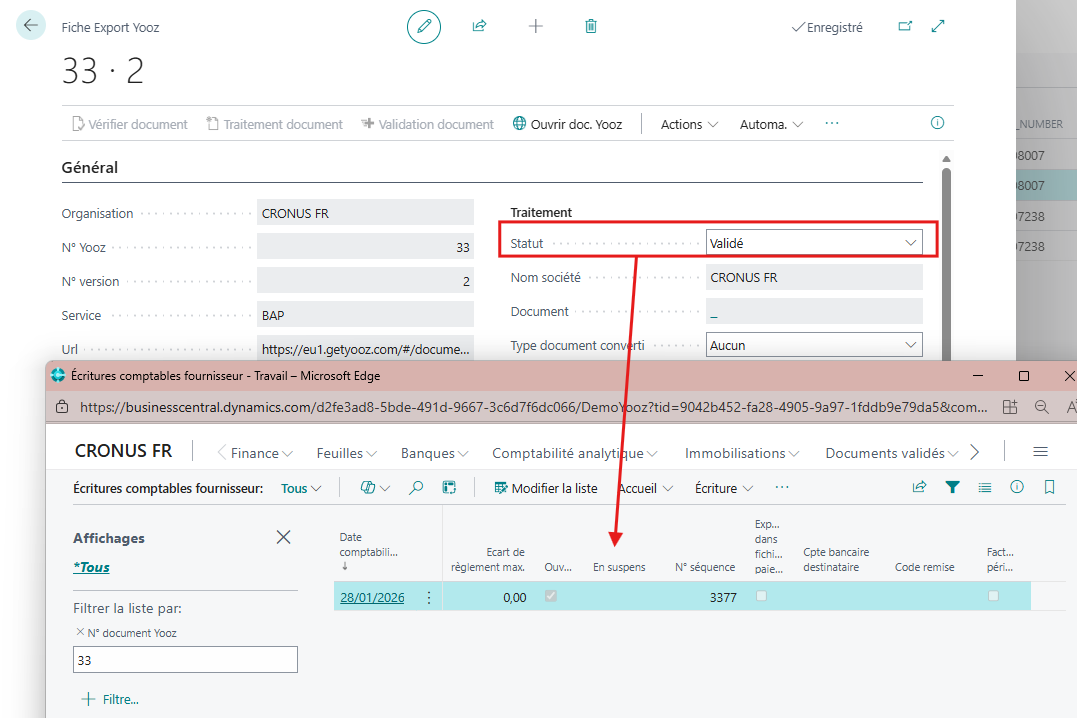Screen dimensions: 1077x718
Task: Open the Statut dropdown showing Validé
Action: [812, 243]
